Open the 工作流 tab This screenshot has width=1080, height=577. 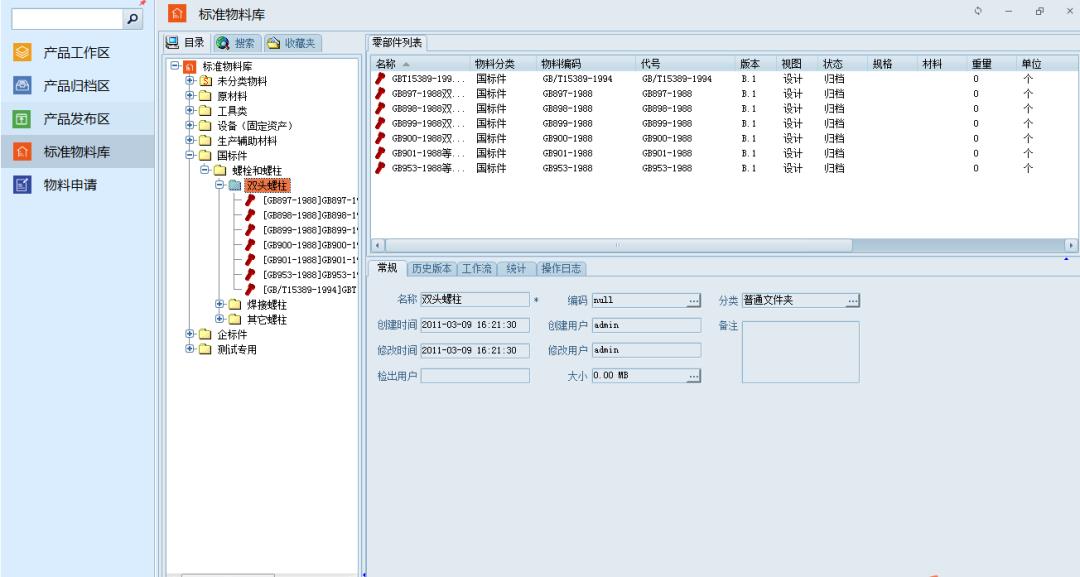click(477, 269)
